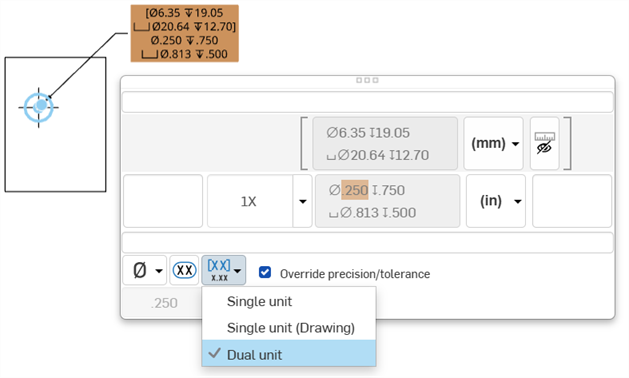The width and height of the screenshot is (629, 378).
Task: Toggle the inspection dimension XX icon
Action: point(184,270)
